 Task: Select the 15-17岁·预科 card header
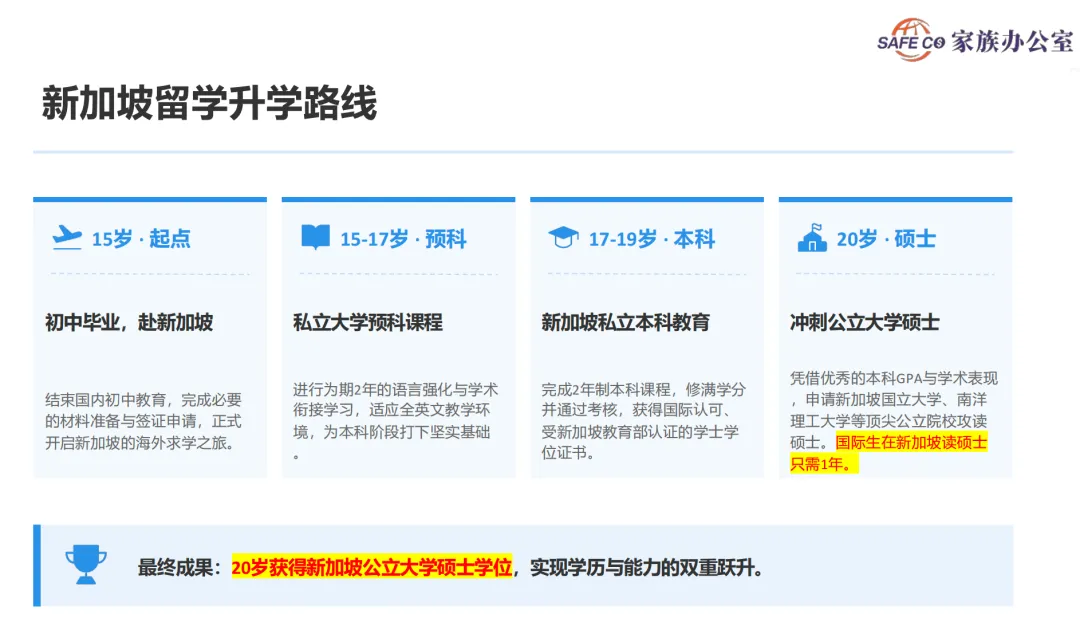pos(404,239)
